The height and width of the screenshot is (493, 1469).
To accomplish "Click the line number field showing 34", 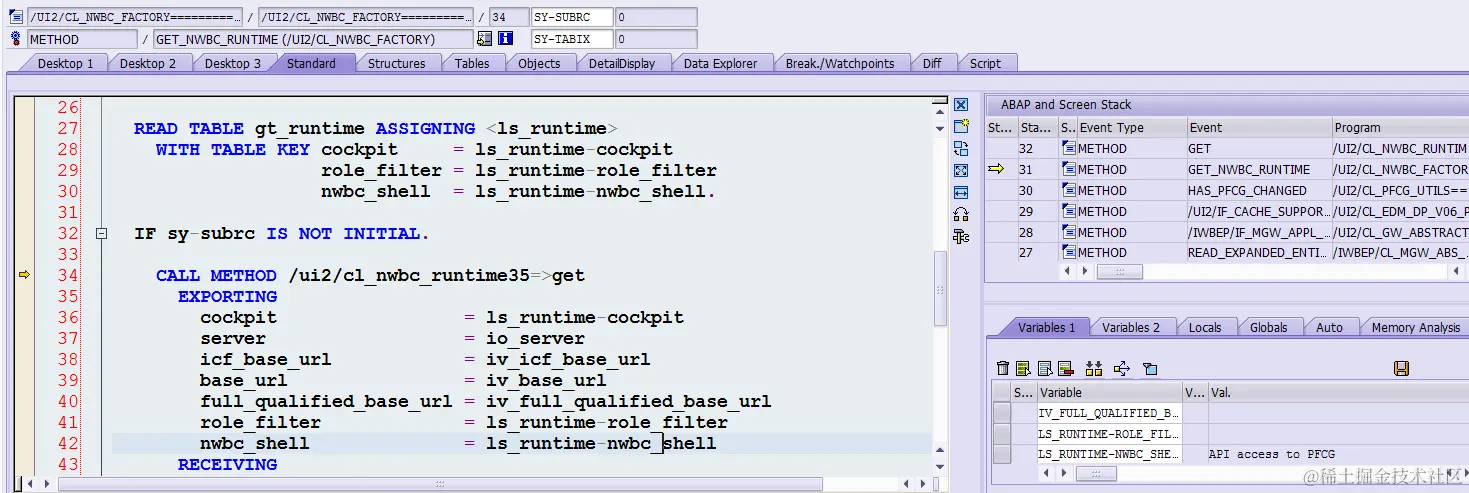I will (509, 17).
